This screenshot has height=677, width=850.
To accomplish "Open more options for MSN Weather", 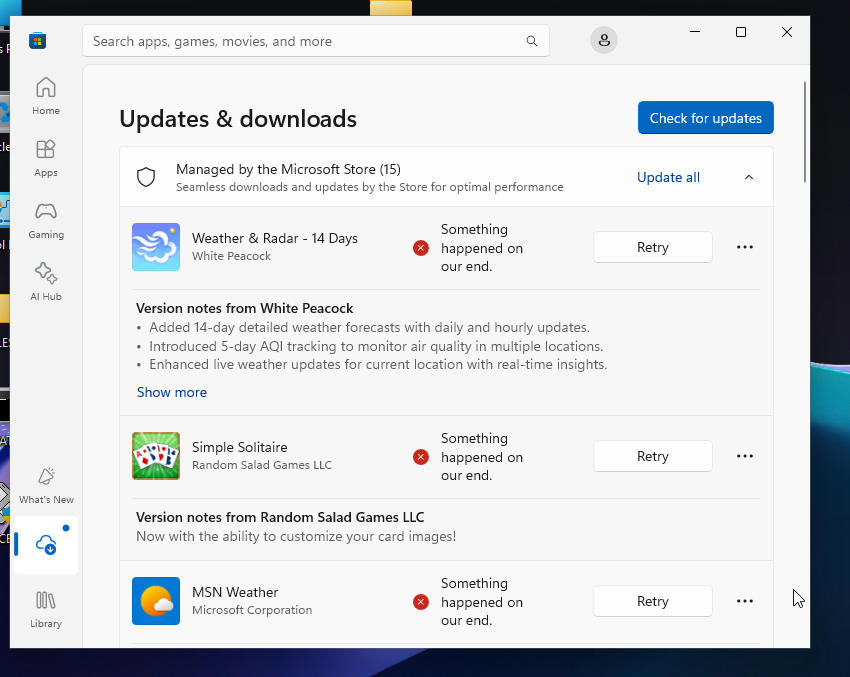I will coord(745,601).
